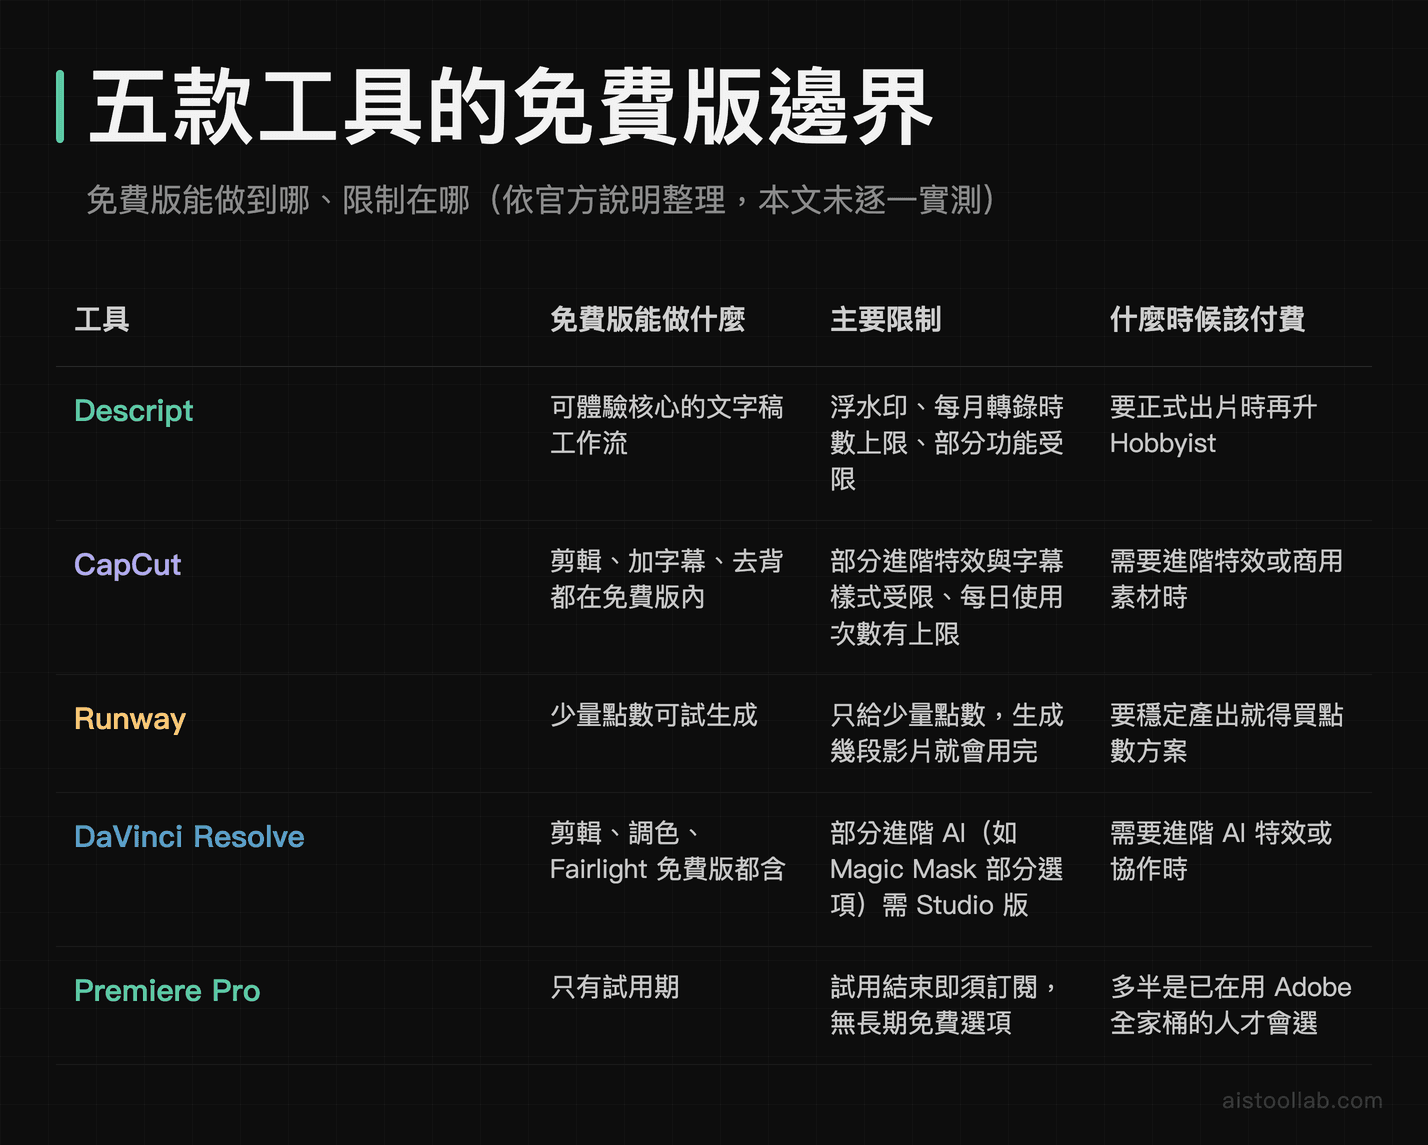Click the cell 部分進階特效與字幕樣式受限
Image resolution: width=1428 pixels, height=1145 pixels.
tap(947, 597)
